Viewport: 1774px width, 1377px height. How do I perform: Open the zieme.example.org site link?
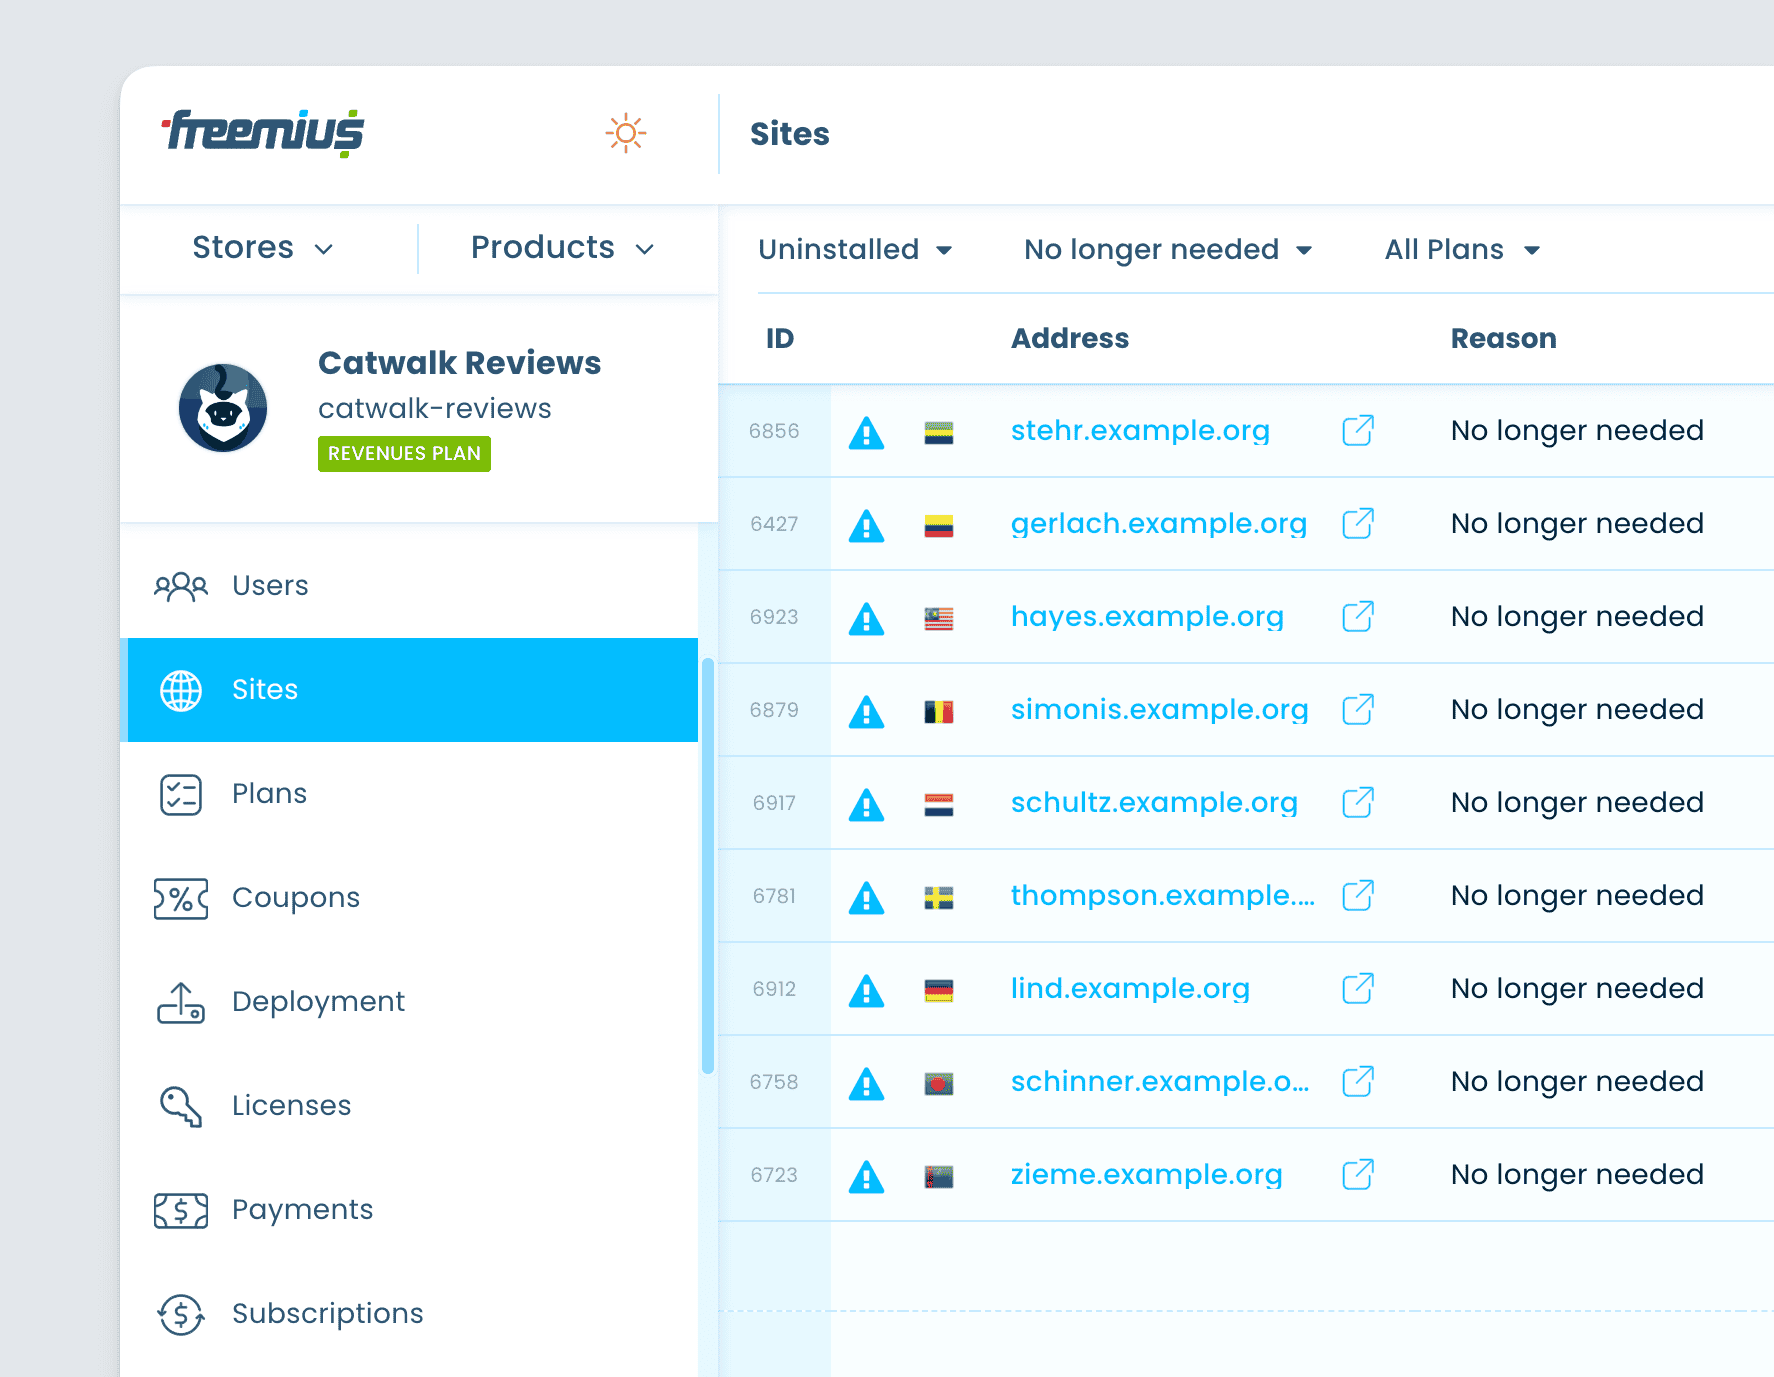tap(1147, 1174)
